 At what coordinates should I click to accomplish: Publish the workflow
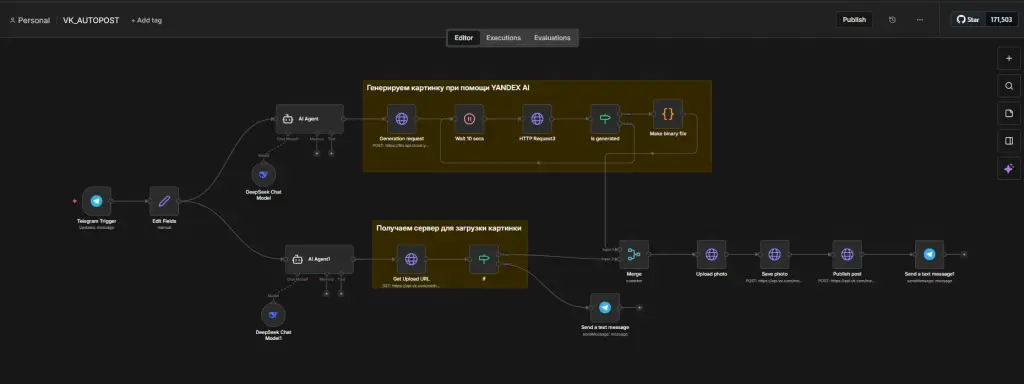(x=854, y=20)
